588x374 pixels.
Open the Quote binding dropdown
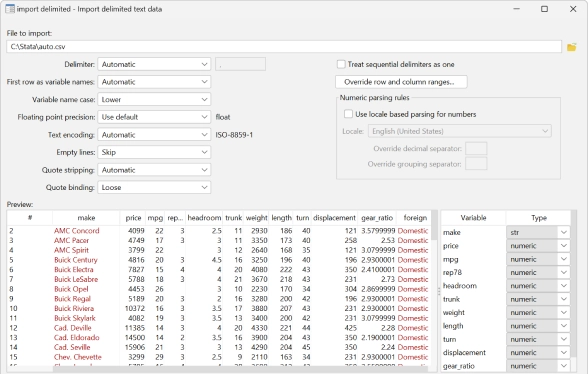(x=154, y=187)
